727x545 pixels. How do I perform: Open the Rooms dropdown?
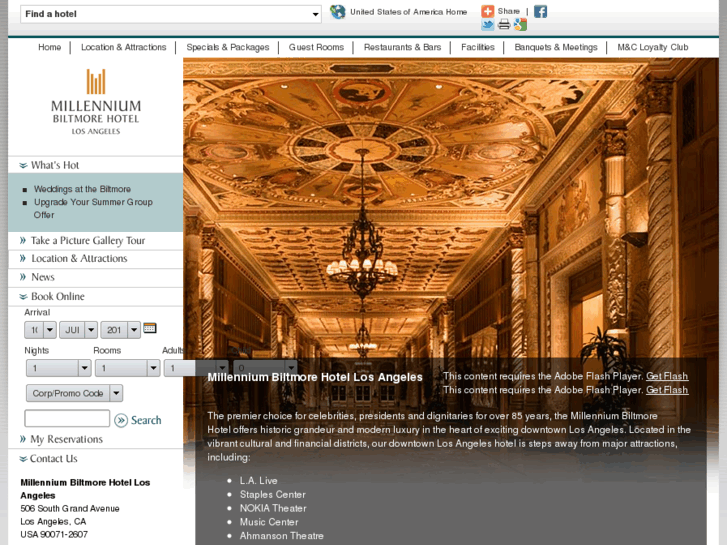[x=128, y=368]
